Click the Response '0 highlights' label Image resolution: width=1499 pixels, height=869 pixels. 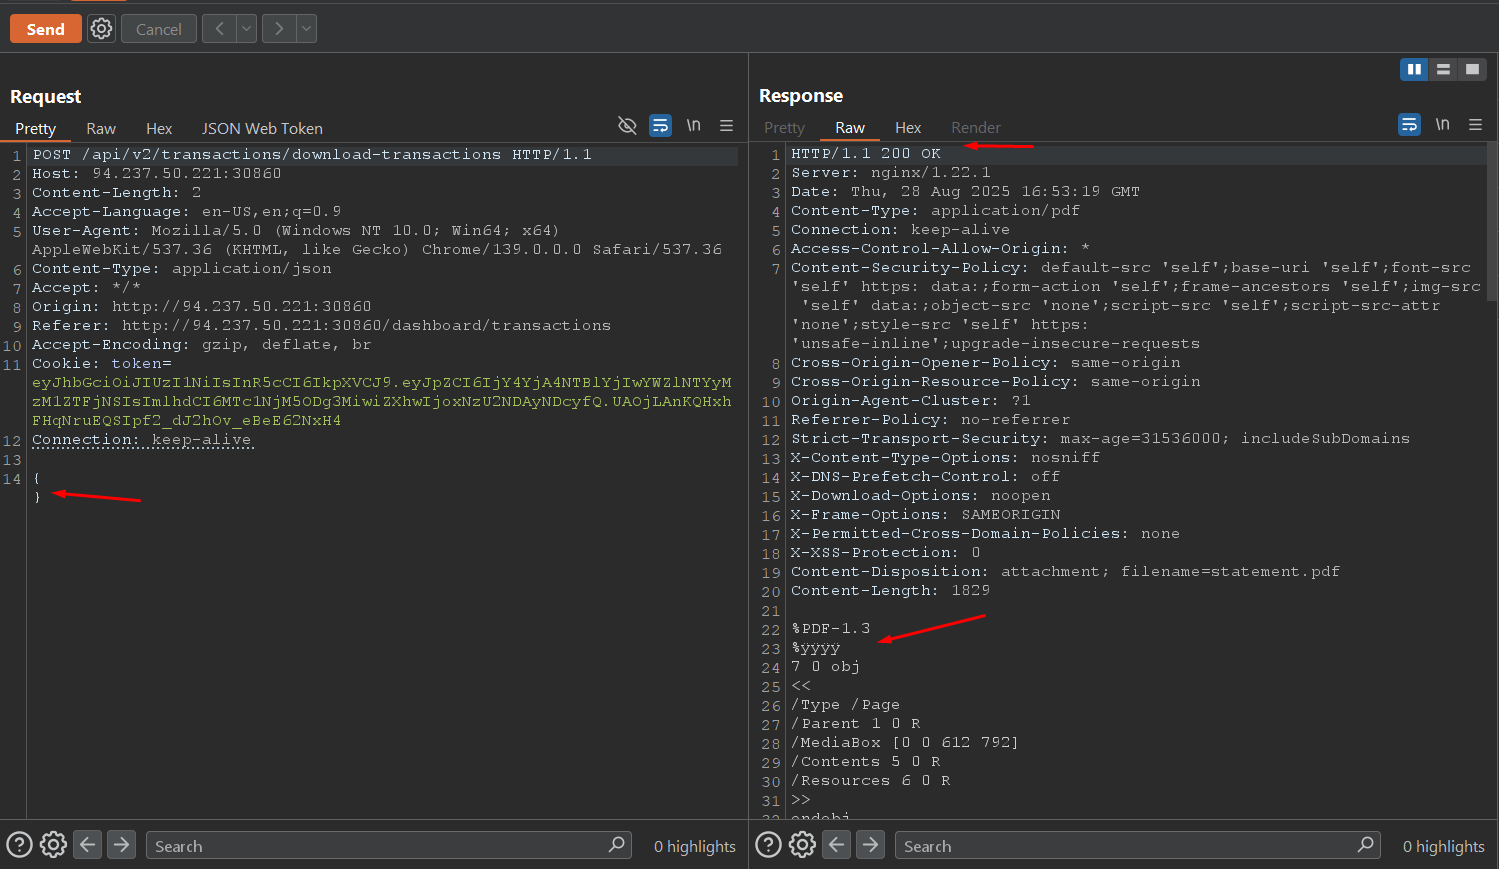click(1444, 846)
